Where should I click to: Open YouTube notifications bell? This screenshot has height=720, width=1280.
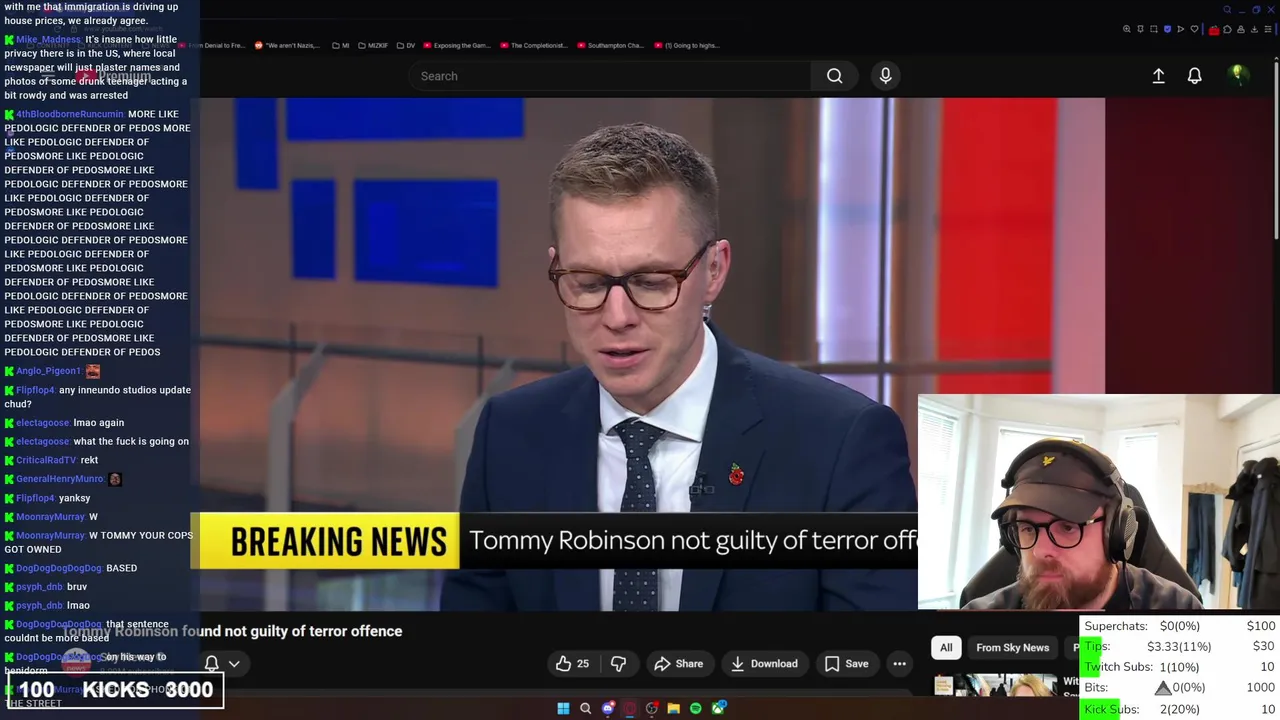[1194, 76]
